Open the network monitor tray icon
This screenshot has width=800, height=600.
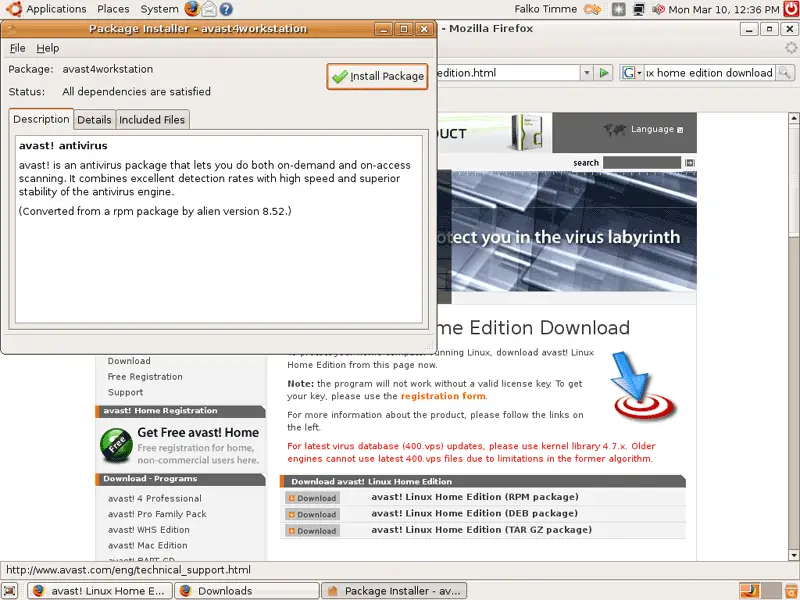click(x=638, y=9)
